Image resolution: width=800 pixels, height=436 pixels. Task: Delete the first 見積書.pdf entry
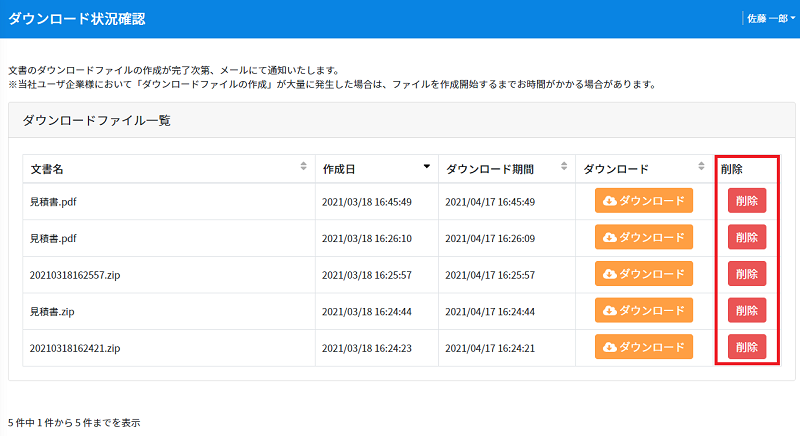point(747,200)
